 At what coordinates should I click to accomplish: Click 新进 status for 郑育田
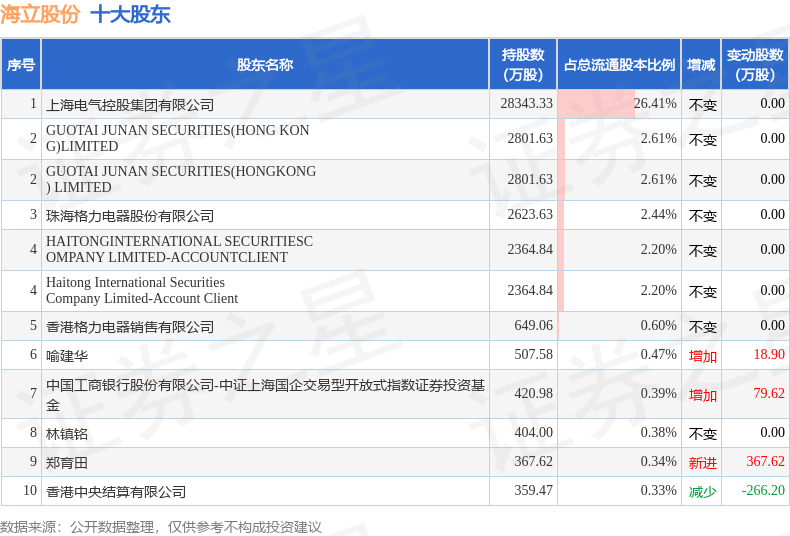click(702, 462)
